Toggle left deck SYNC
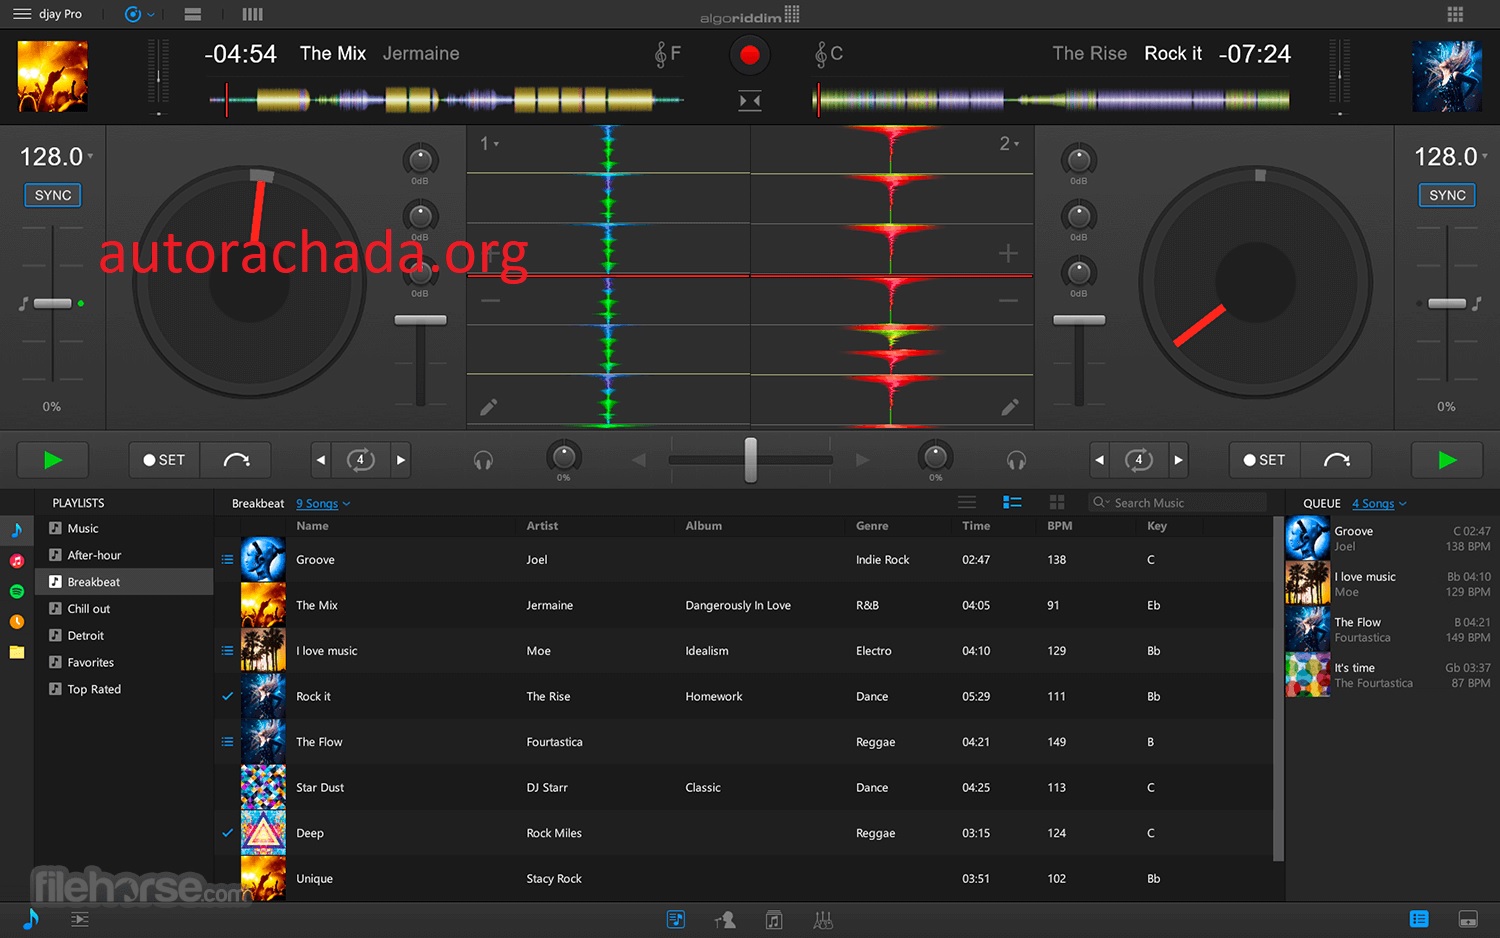 [x=53, y=195]
